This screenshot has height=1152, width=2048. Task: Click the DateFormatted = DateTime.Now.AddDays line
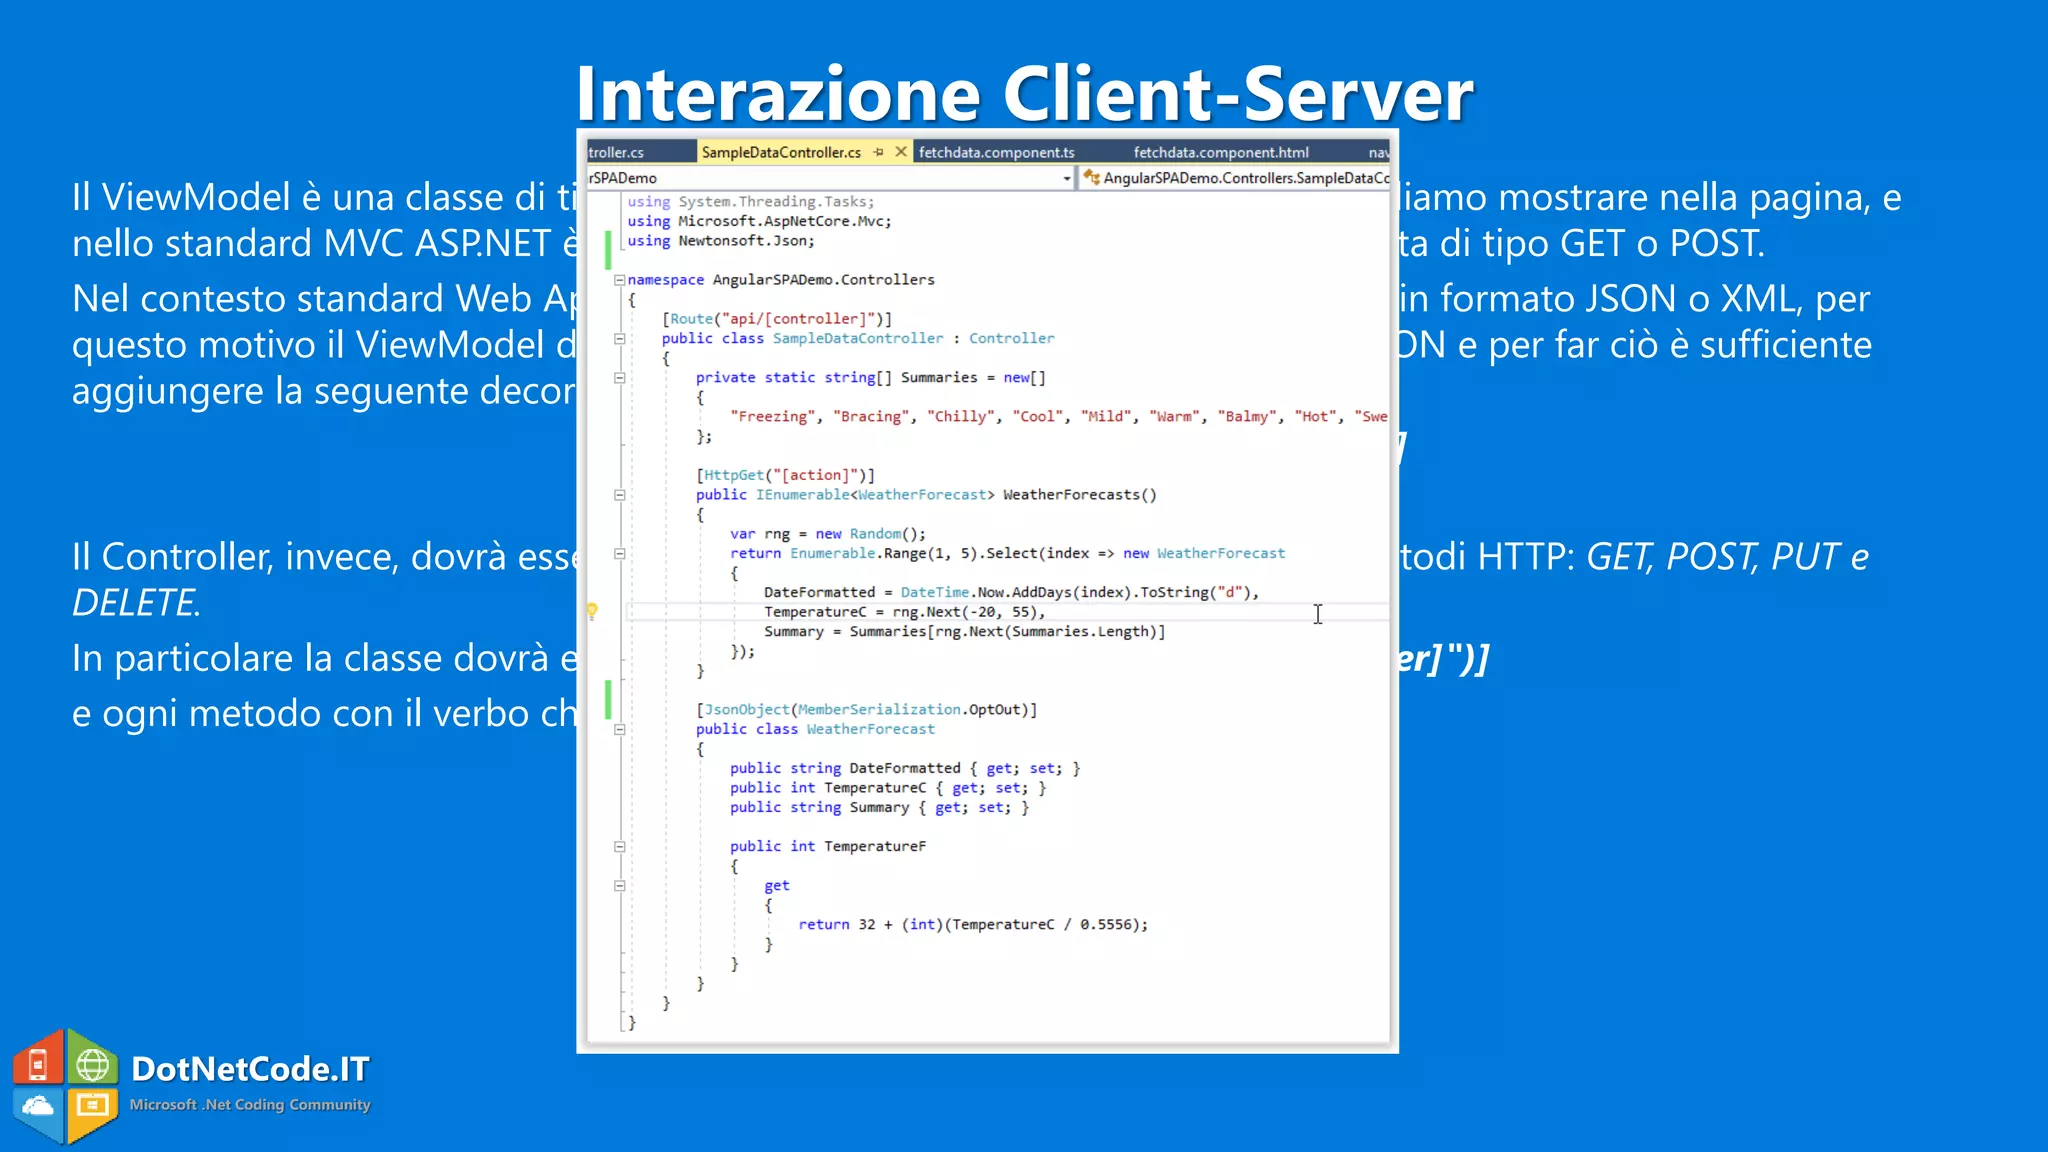click(x=1011, y=593)
